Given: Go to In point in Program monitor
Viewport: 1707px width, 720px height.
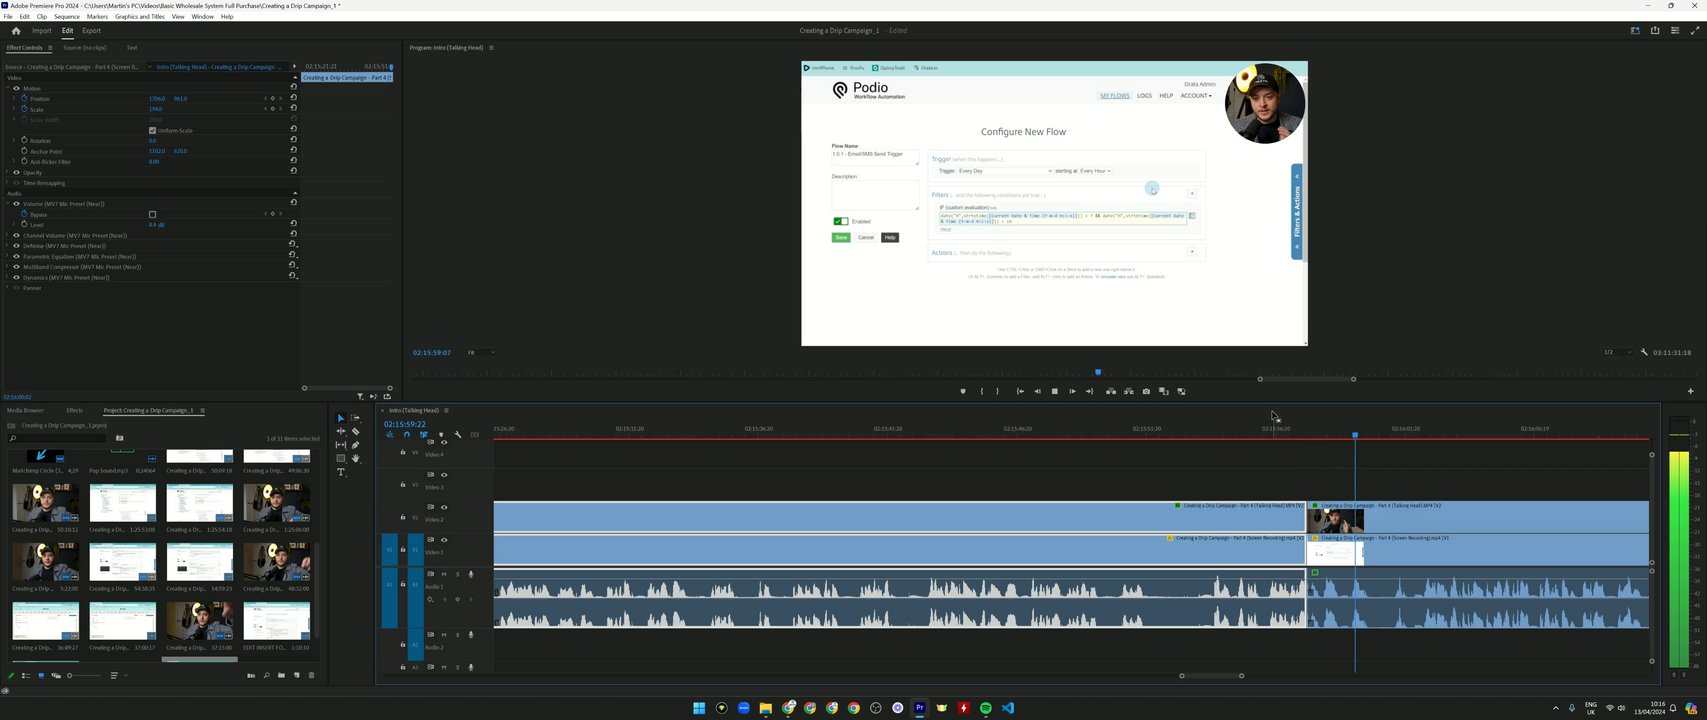Looking at the screenshot, I should [x=1020, y=391].
